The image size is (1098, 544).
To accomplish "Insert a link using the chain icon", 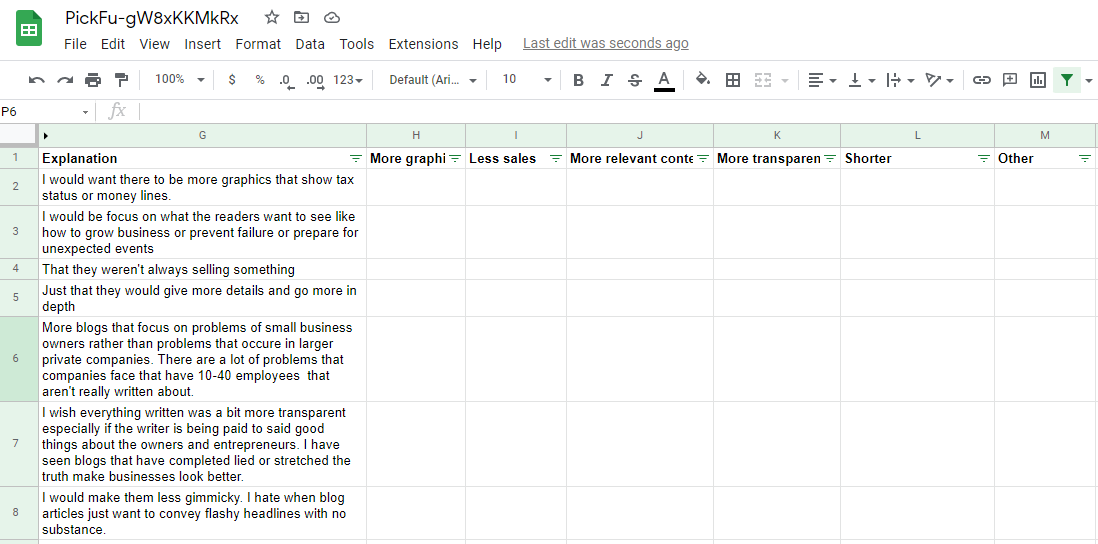I will [982, 80].
